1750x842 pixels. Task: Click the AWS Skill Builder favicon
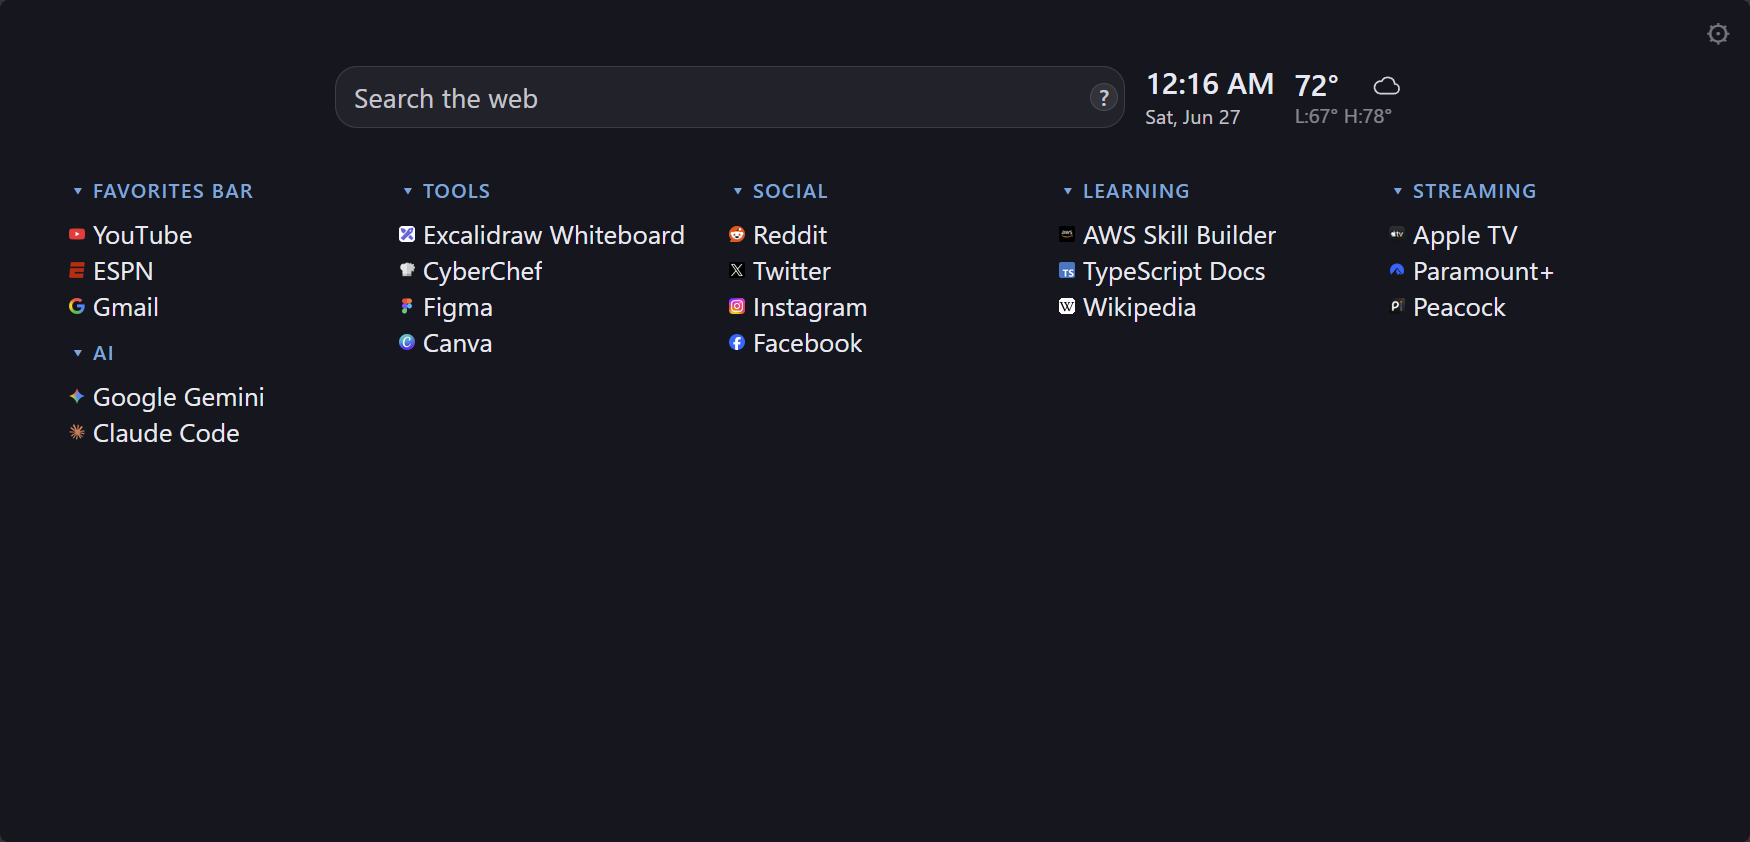[x=1067, y=234]
